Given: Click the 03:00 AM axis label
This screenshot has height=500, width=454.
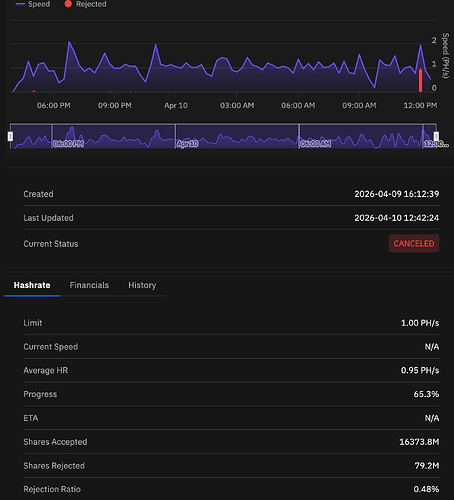Looking at the screenshot, I should tap(237, 106).
